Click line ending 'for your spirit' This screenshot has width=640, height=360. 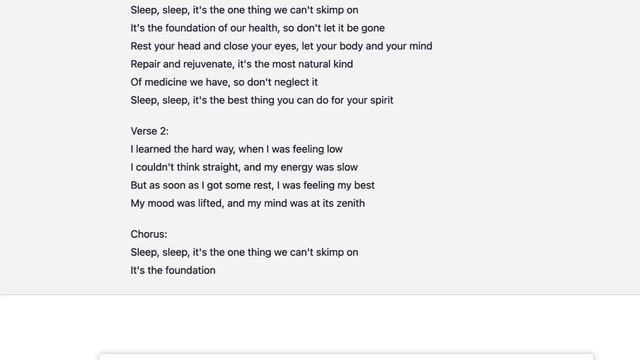[262, 100]
